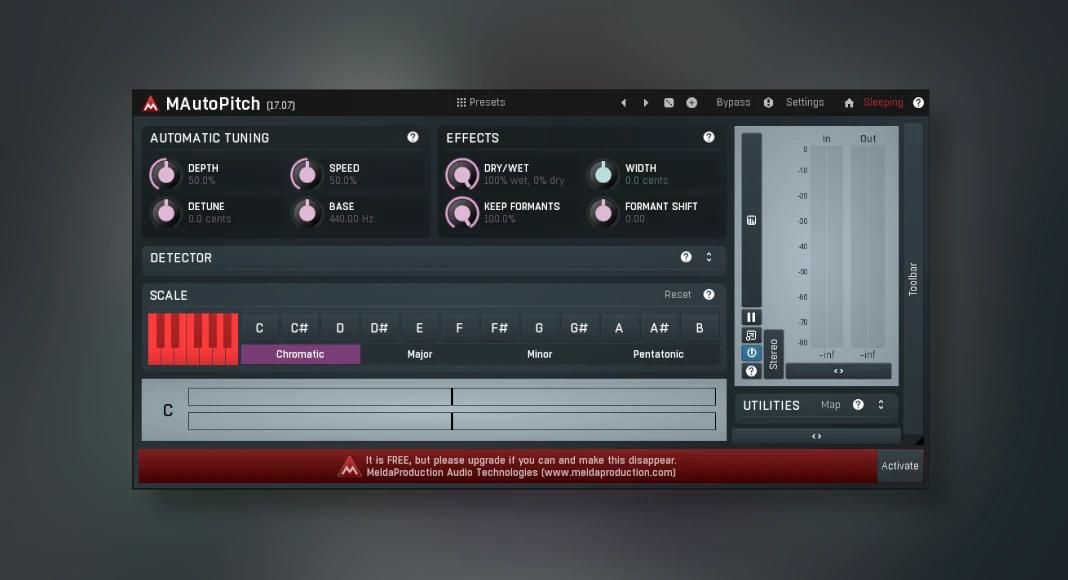The width and height of the screenshot is (1068, 580).
Task: Click the home icon
Action: tap(849, 103)
